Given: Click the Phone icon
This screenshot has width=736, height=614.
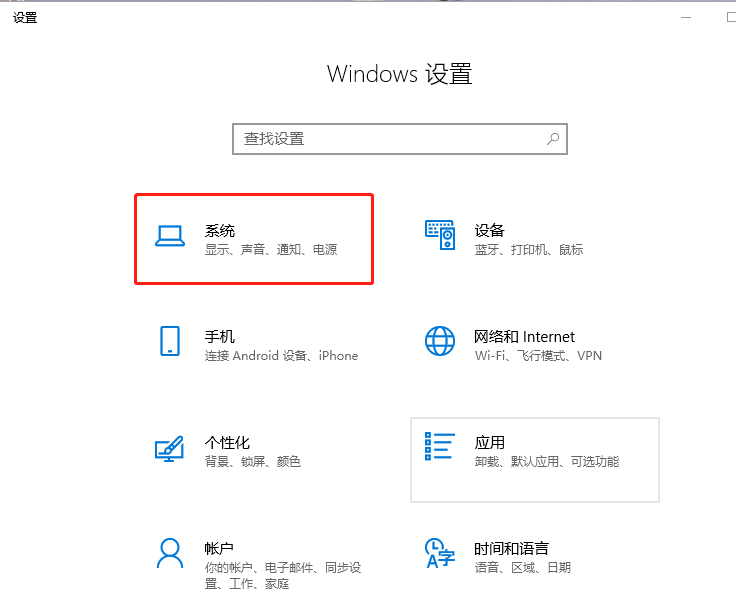Looking at the screenshot, I should [170, 341].
